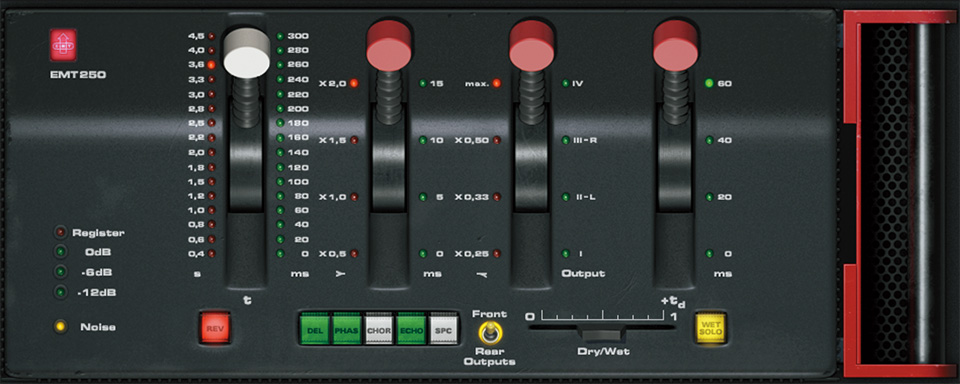Toggle the red REV button
Image resolution: width=960 pixels, height=384 pixels.
tap(215, 328)
